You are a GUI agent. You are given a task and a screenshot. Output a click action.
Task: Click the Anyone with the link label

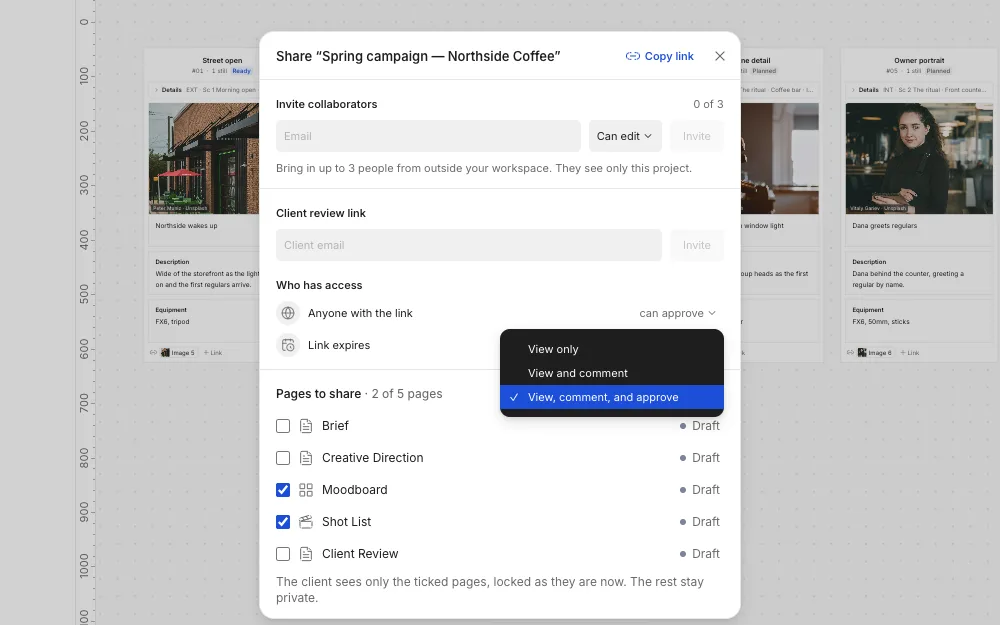tap(360, 313)
